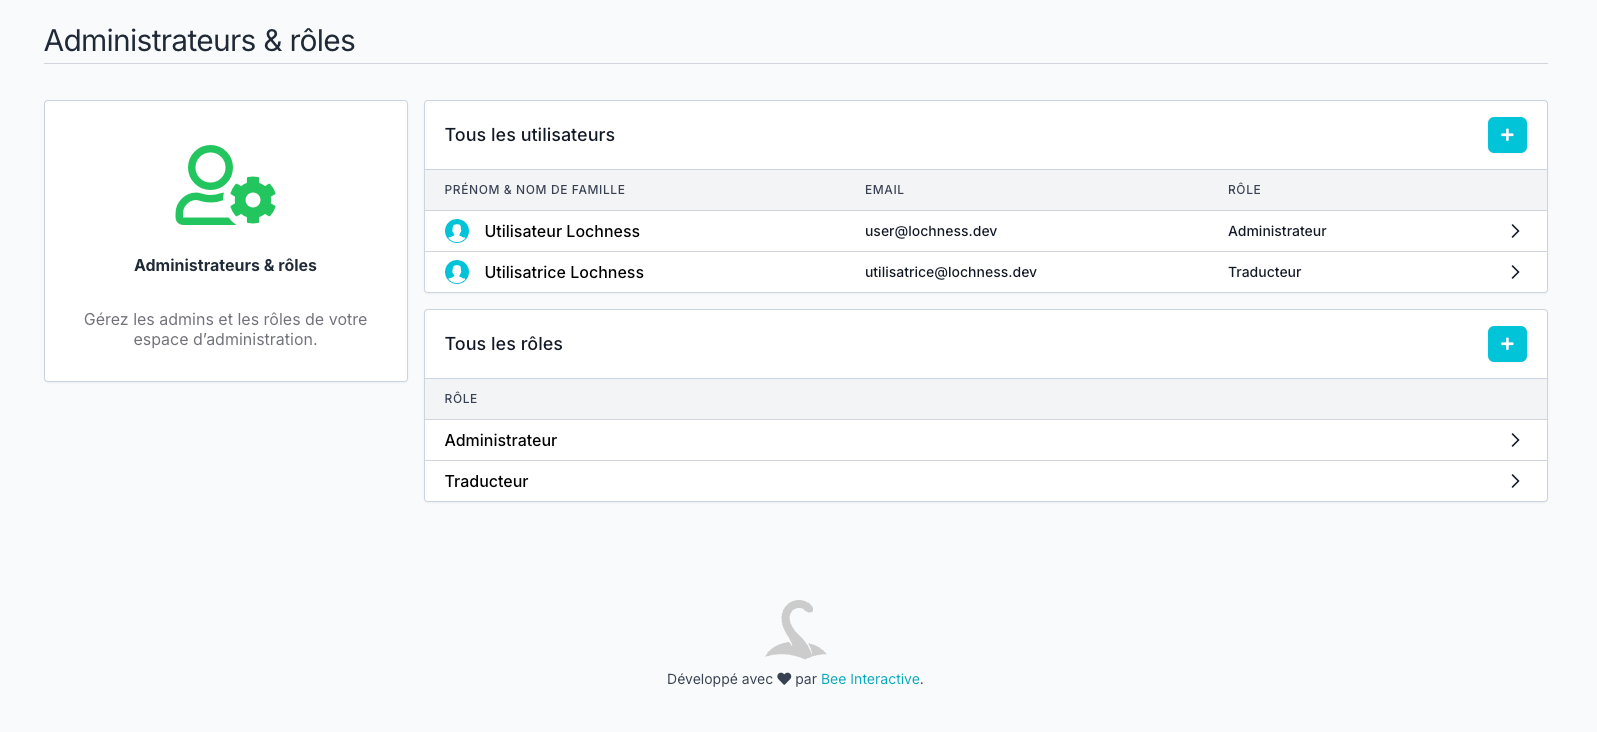
Task: Click the Administrateurs & rôles card title
Action: (x=225, y=265)
